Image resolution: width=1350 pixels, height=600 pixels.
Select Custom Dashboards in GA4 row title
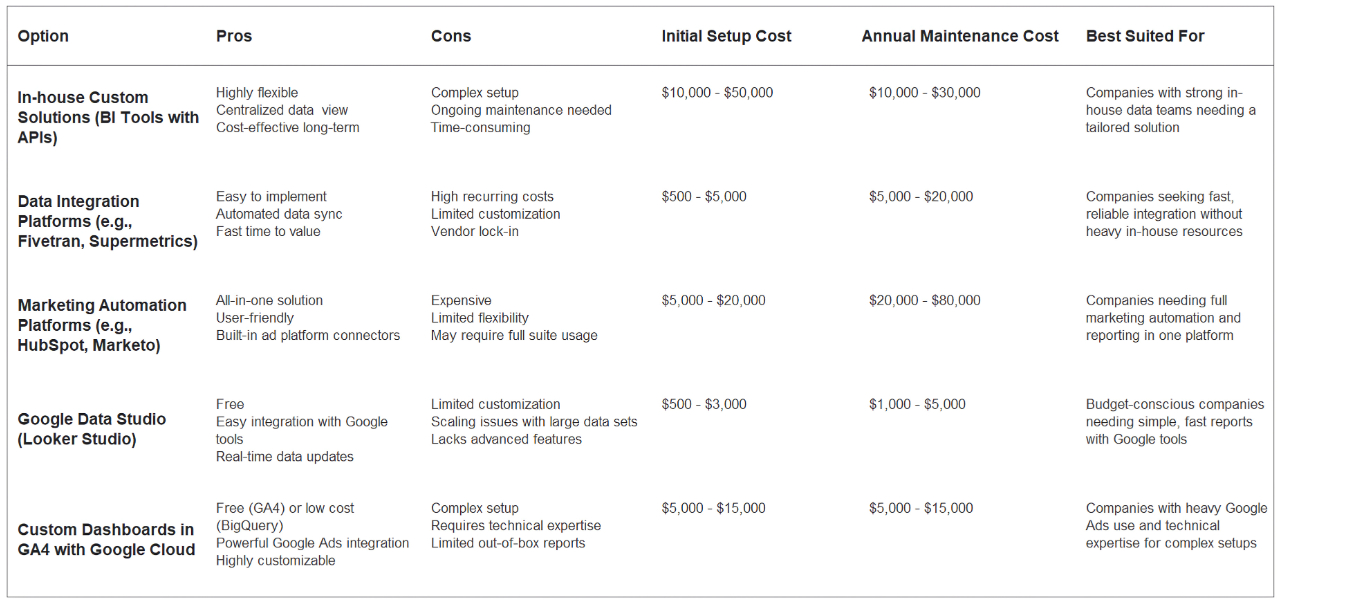click(x=106, y=539)
